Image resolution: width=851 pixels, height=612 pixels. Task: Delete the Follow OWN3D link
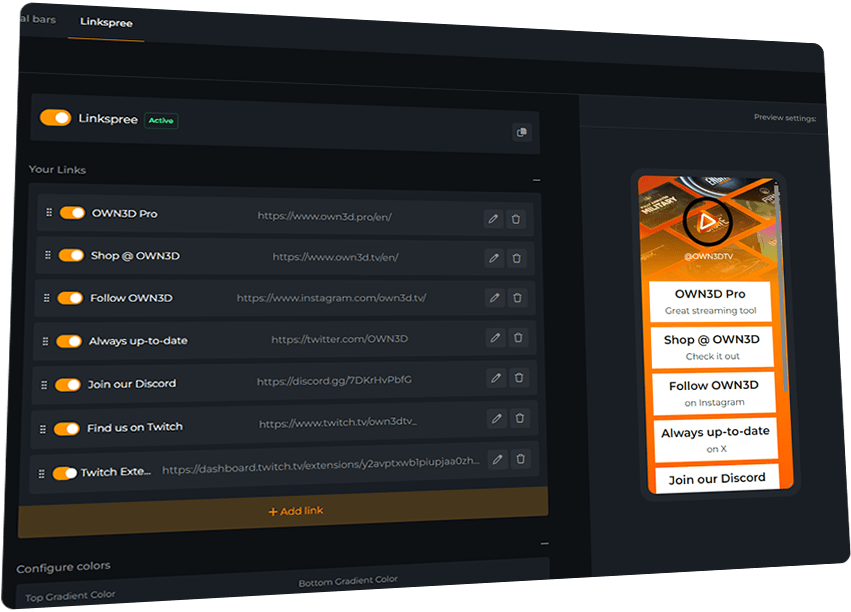tap(517, 298)
